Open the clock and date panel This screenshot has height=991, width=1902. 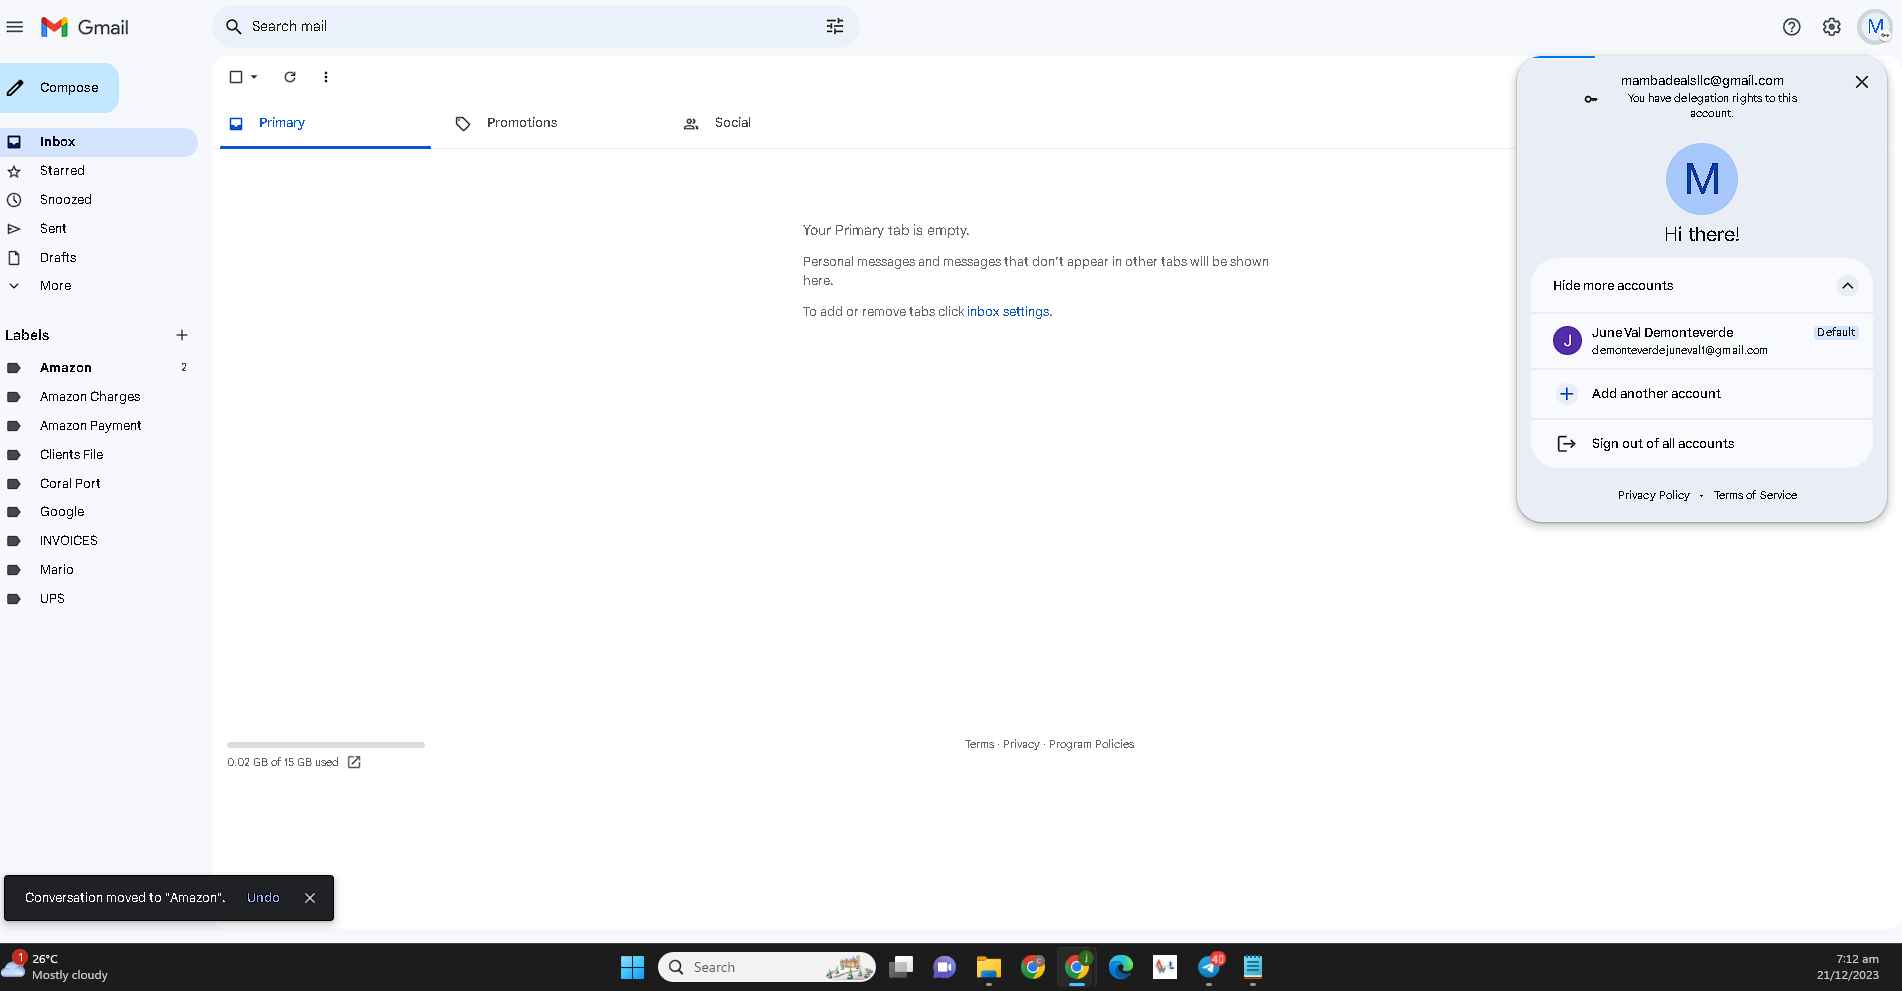[x=1847, y=967]
